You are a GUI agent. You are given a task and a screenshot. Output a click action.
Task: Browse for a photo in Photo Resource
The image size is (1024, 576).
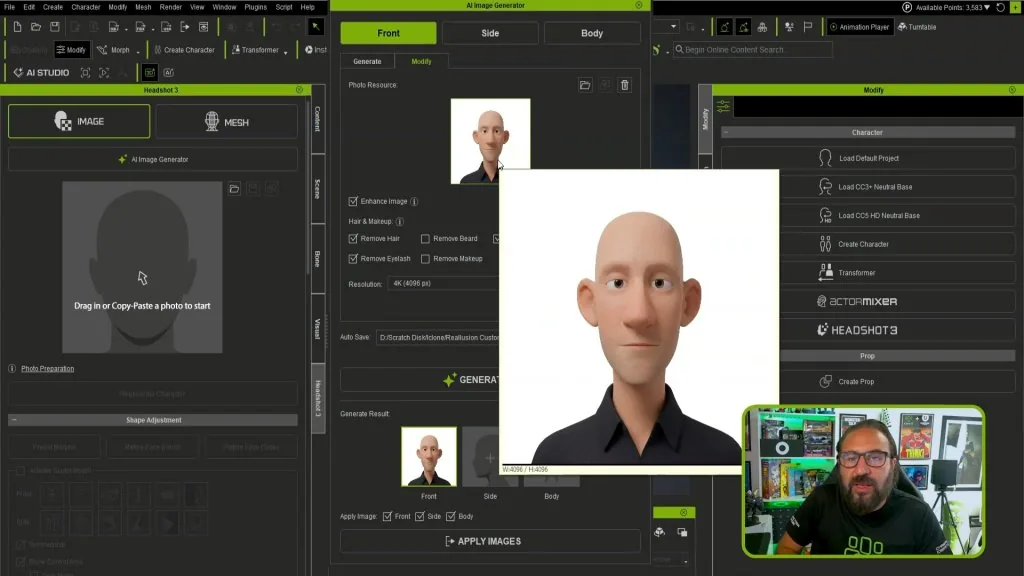click(585, 85)
